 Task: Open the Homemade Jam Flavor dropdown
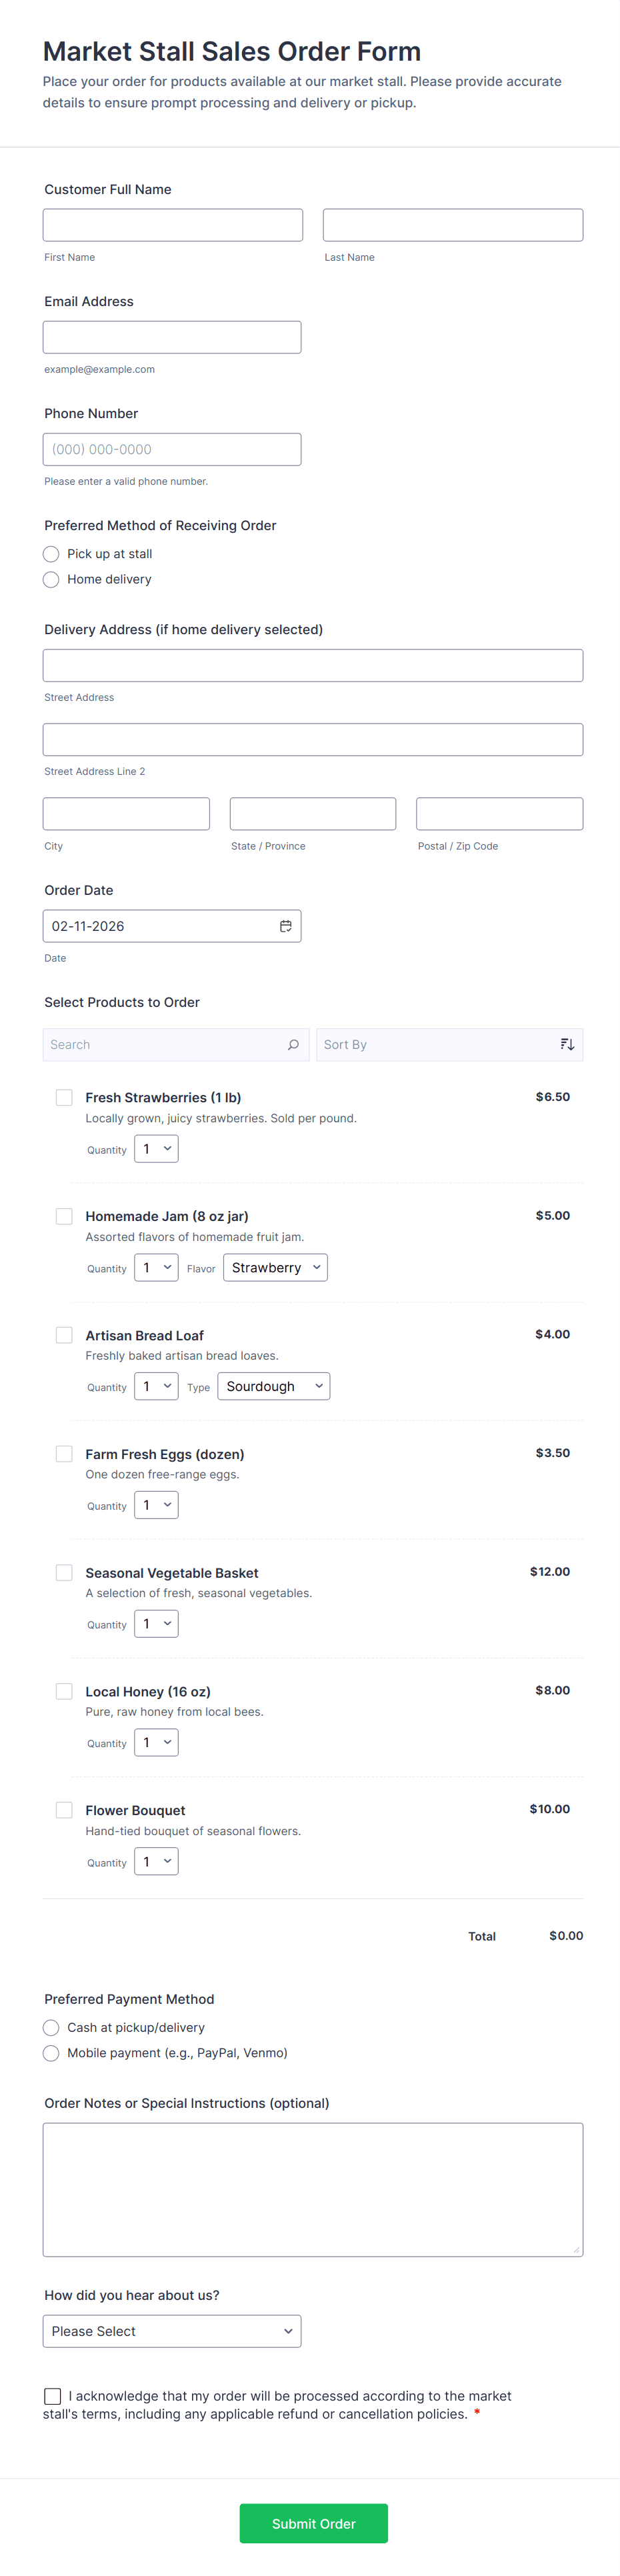point(275,1268)
